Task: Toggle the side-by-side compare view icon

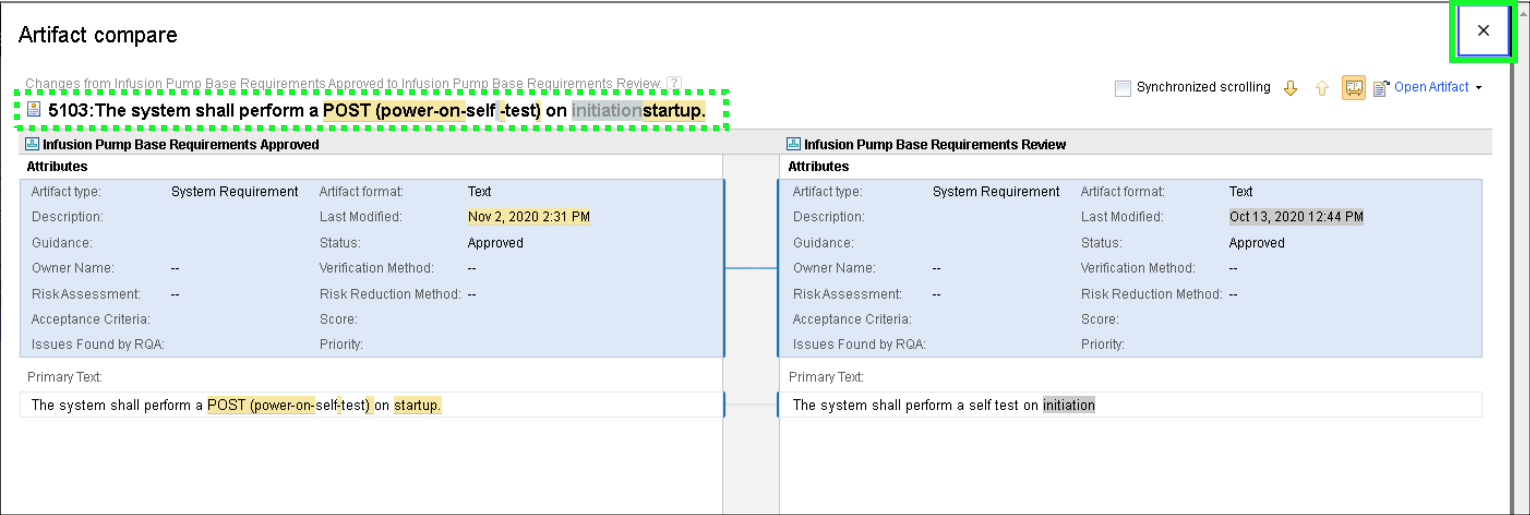Action: 1353,88
